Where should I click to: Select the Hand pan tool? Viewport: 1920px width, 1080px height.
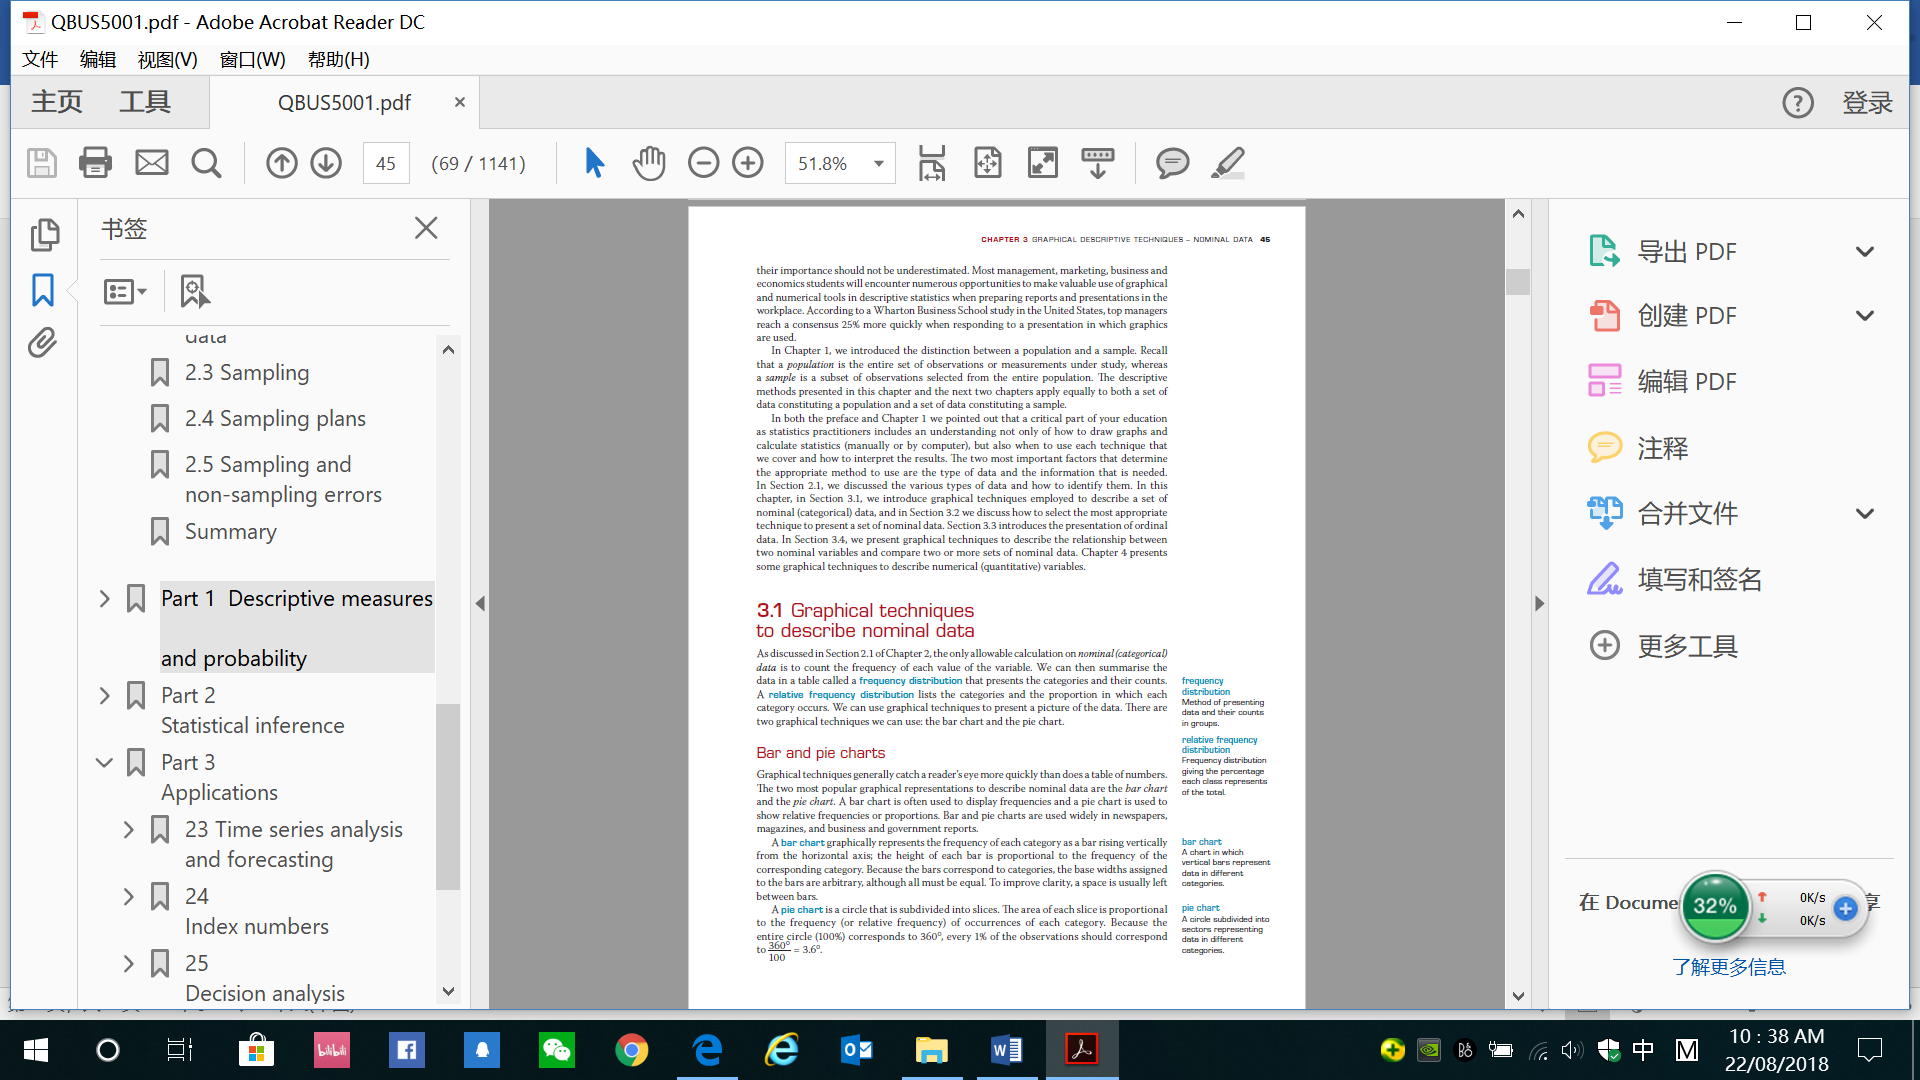[x=648, y=163]
